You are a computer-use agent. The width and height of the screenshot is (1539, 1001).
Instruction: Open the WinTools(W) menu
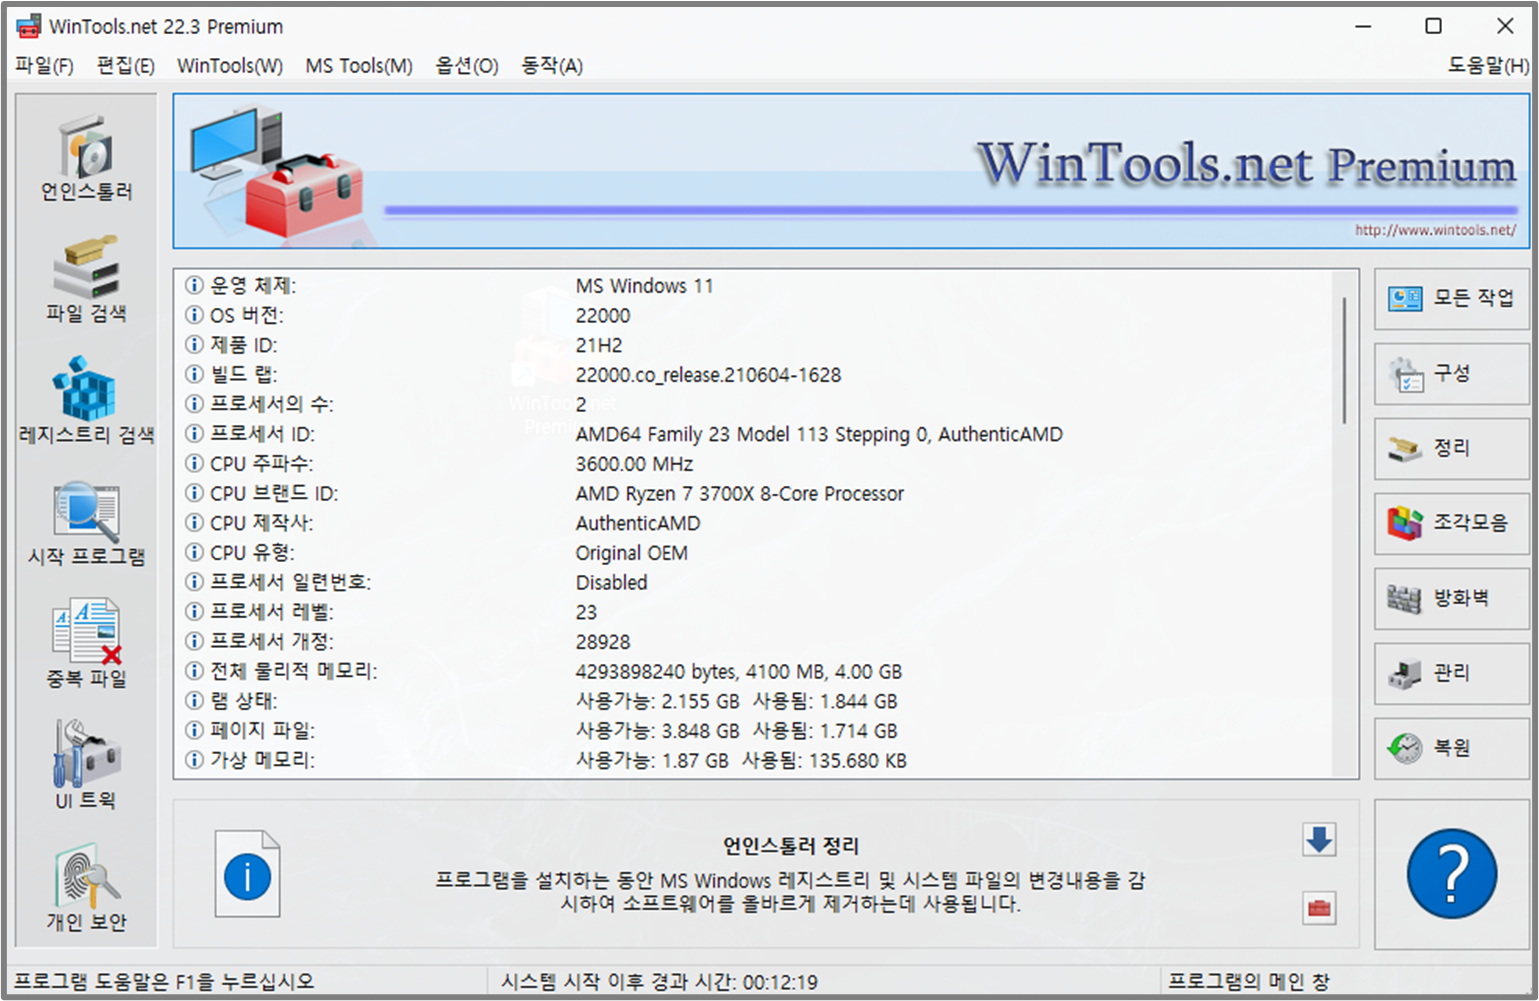[230, 66]
